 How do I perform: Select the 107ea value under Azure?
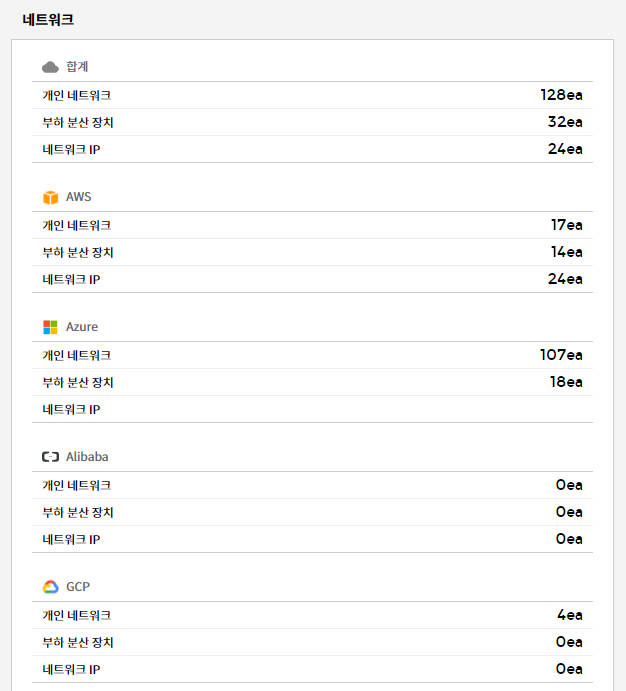click(x=561, y=355)
